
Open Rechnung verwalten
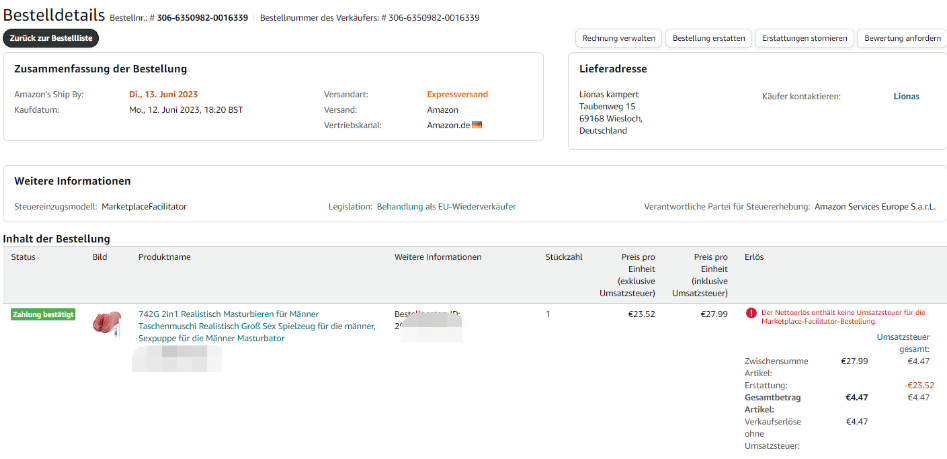click(x=620, y=38)
